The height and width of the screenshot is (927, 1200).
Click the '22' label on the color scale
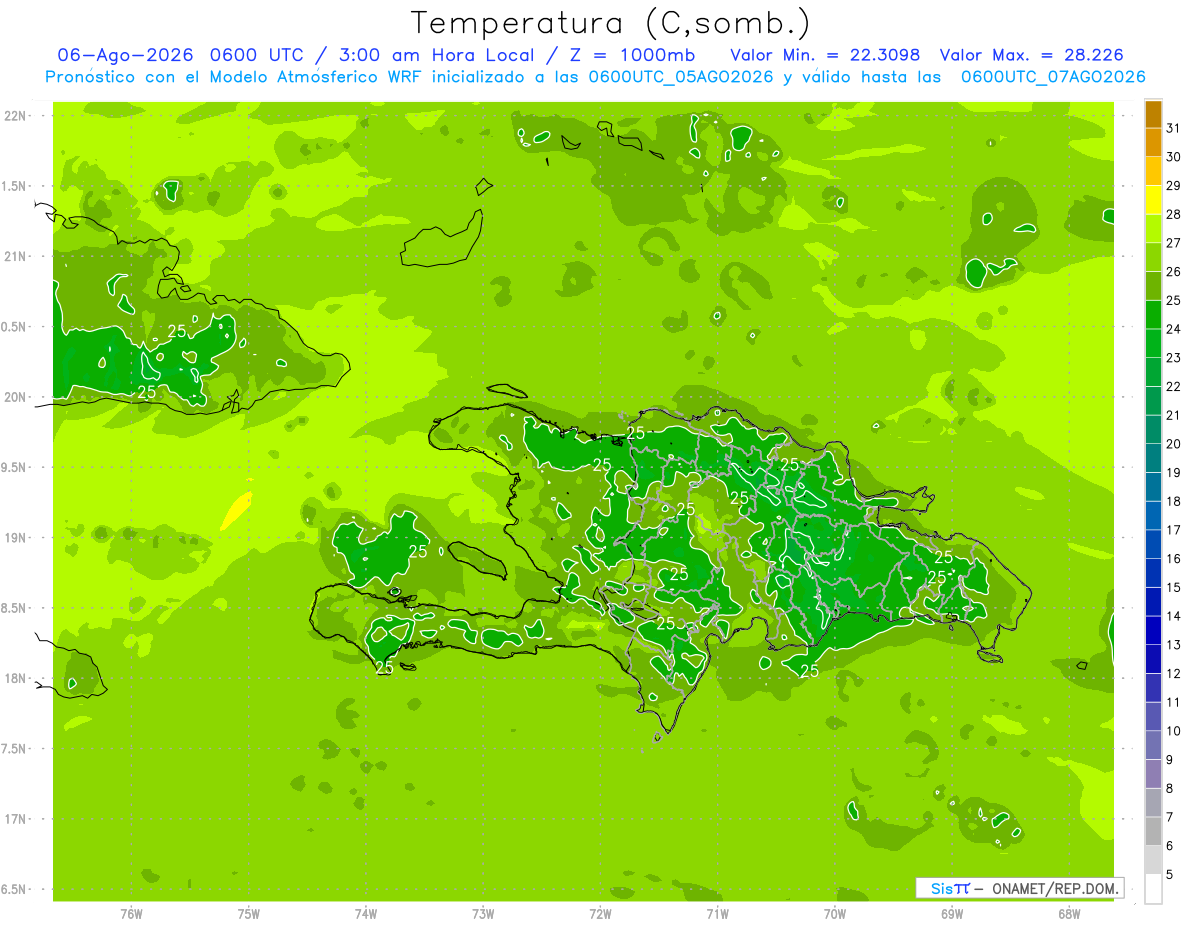pyautogui.click(x=1174, y=386)
